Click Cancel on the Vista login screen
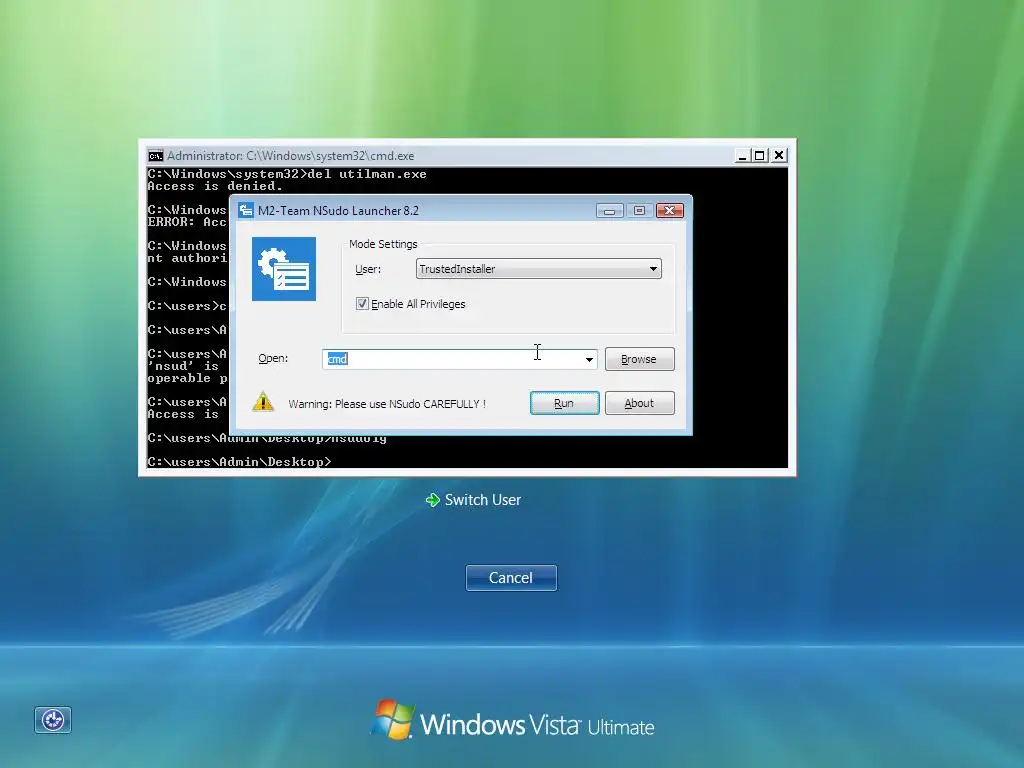Screen dimensions: 1024x768 tap(511, 578)
